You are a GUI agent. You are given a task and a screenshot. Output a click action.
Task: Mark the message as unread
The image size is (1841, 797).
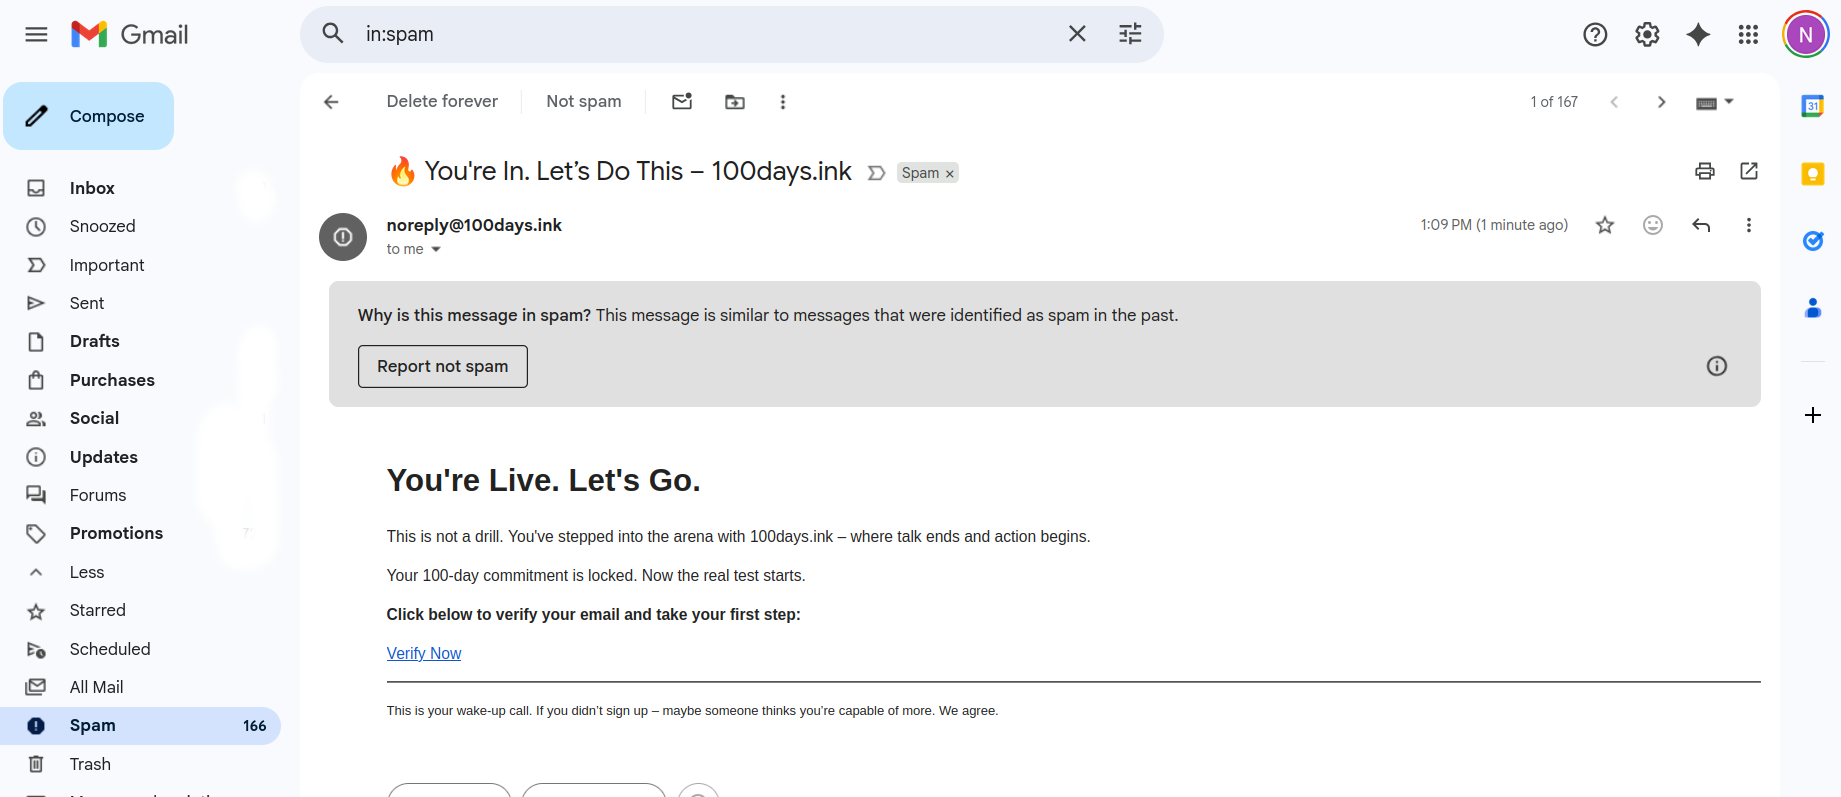682,102
